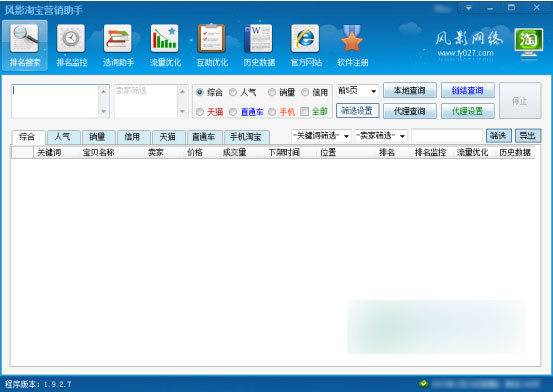553x392 pixels.
Task: Click the 本地查询 button
Action: point(410,91)
